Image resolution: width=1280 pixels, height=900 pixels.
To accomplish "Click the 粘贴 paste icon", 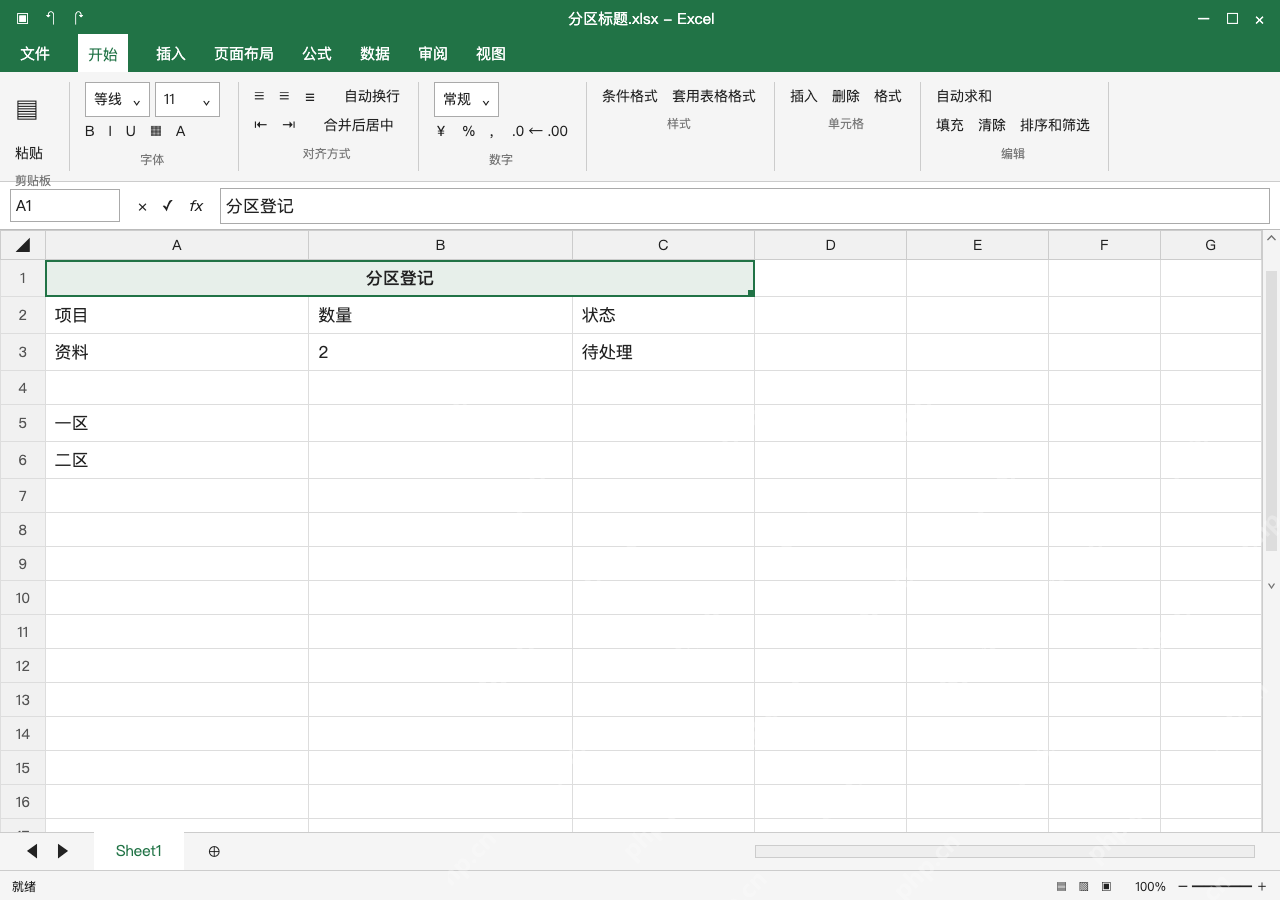I will pos(27,110).
